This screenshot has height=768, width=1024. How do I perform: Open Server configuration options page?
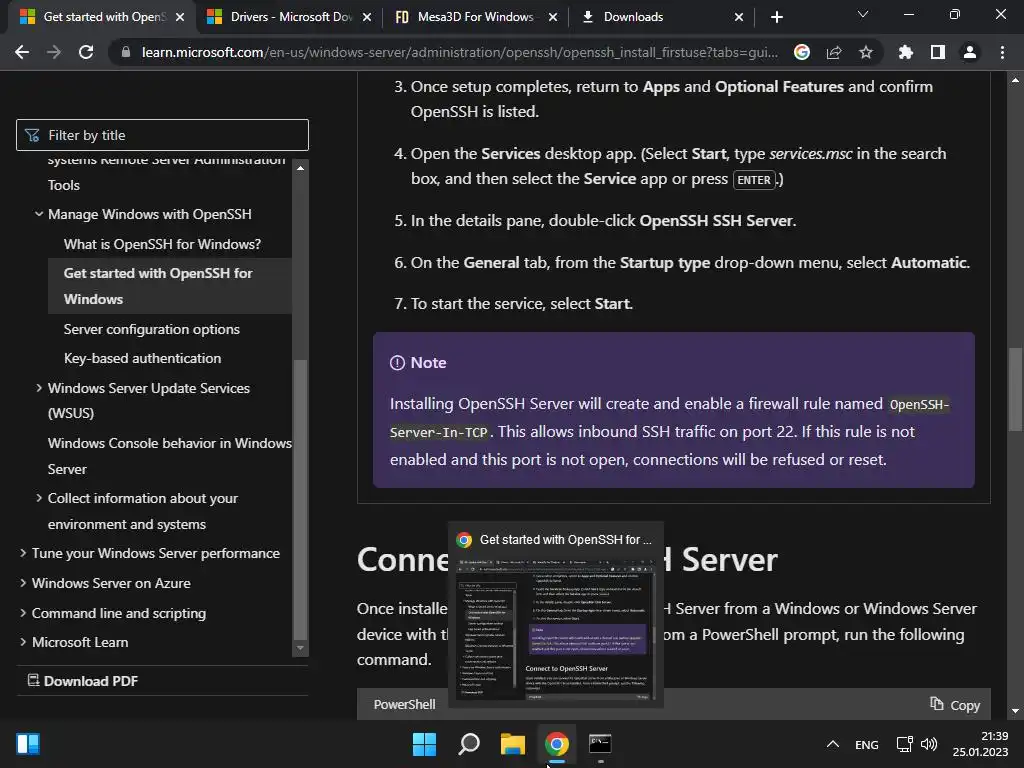(x=152, y=329)
